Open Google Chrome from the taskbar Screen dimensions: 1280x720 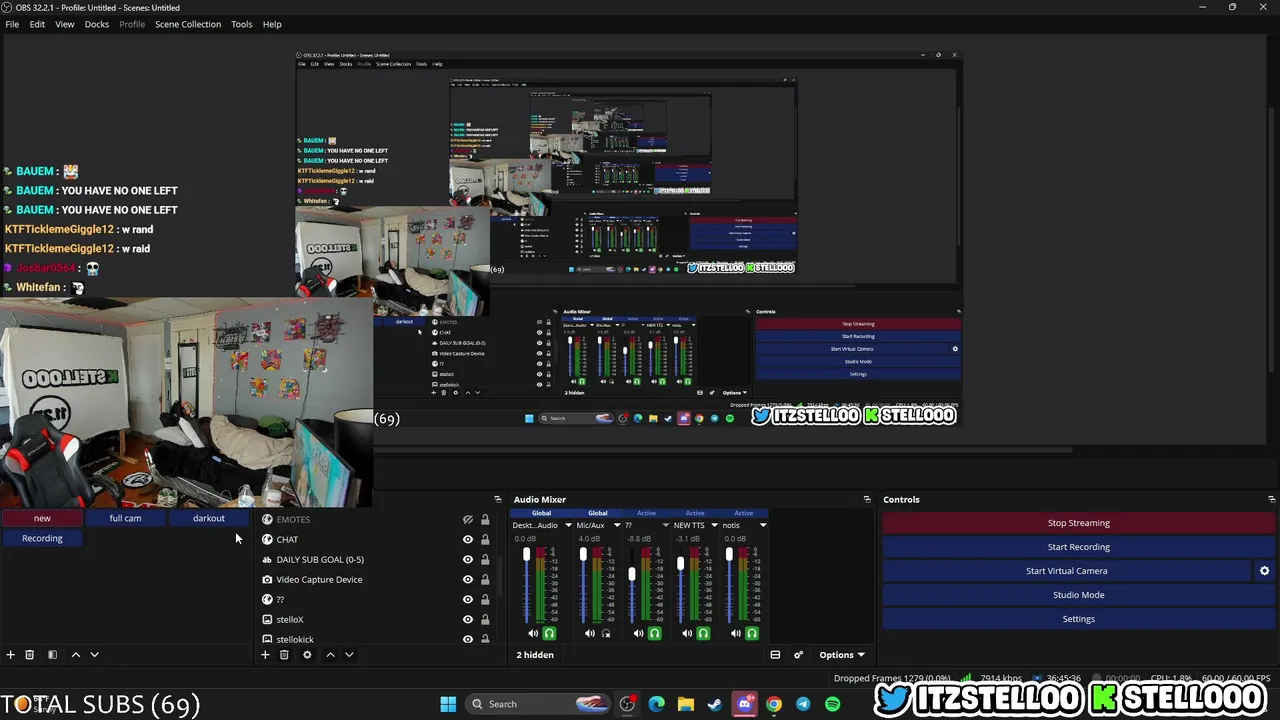coord(774,704)
